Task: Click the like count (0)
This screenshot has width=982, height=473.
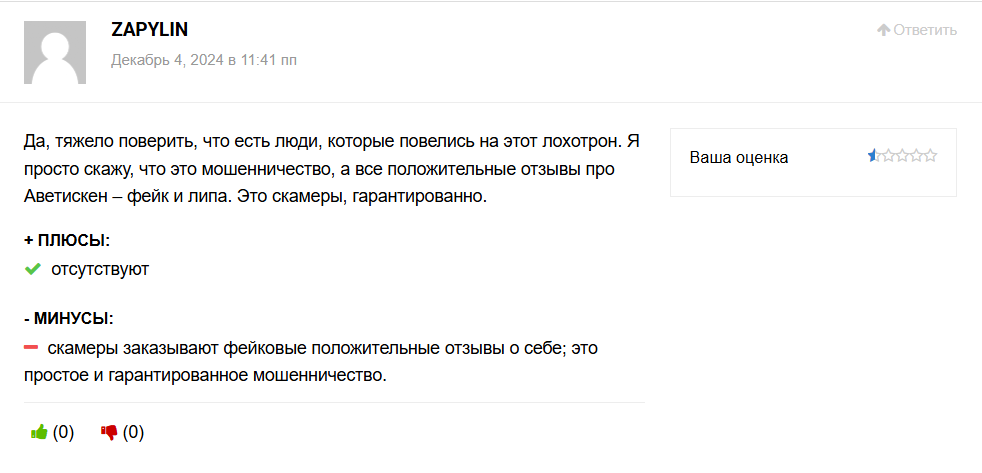Action: click(64, 432)
